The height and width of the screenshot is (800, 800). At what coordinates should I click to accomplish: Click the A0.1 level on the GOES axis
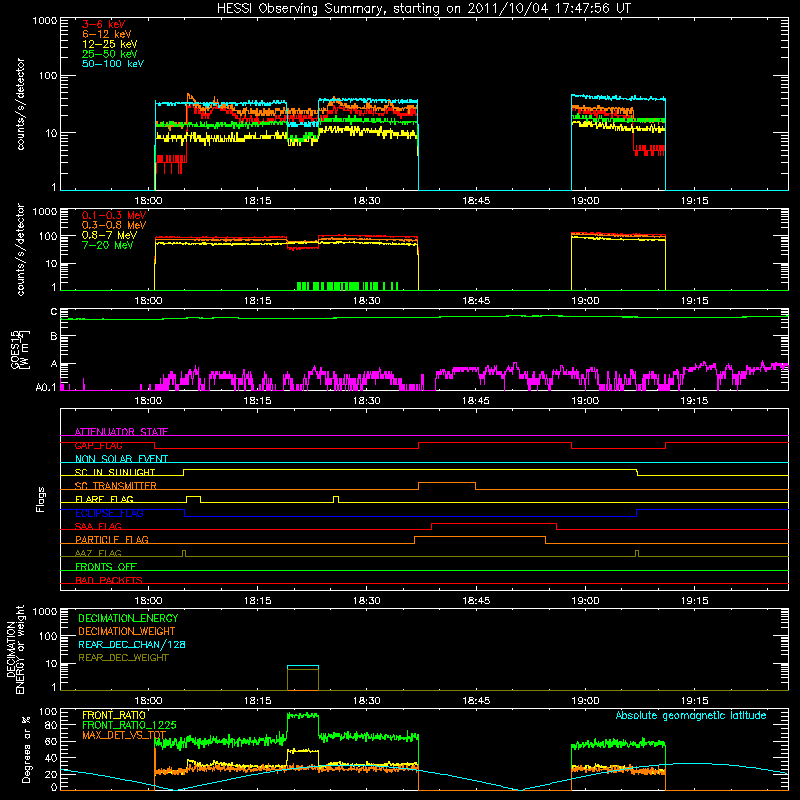[46, 388]
